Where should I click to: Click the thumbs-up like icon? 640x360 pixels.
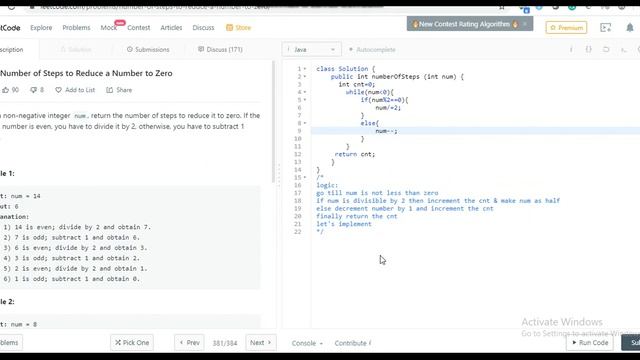[x=5, y=90]
